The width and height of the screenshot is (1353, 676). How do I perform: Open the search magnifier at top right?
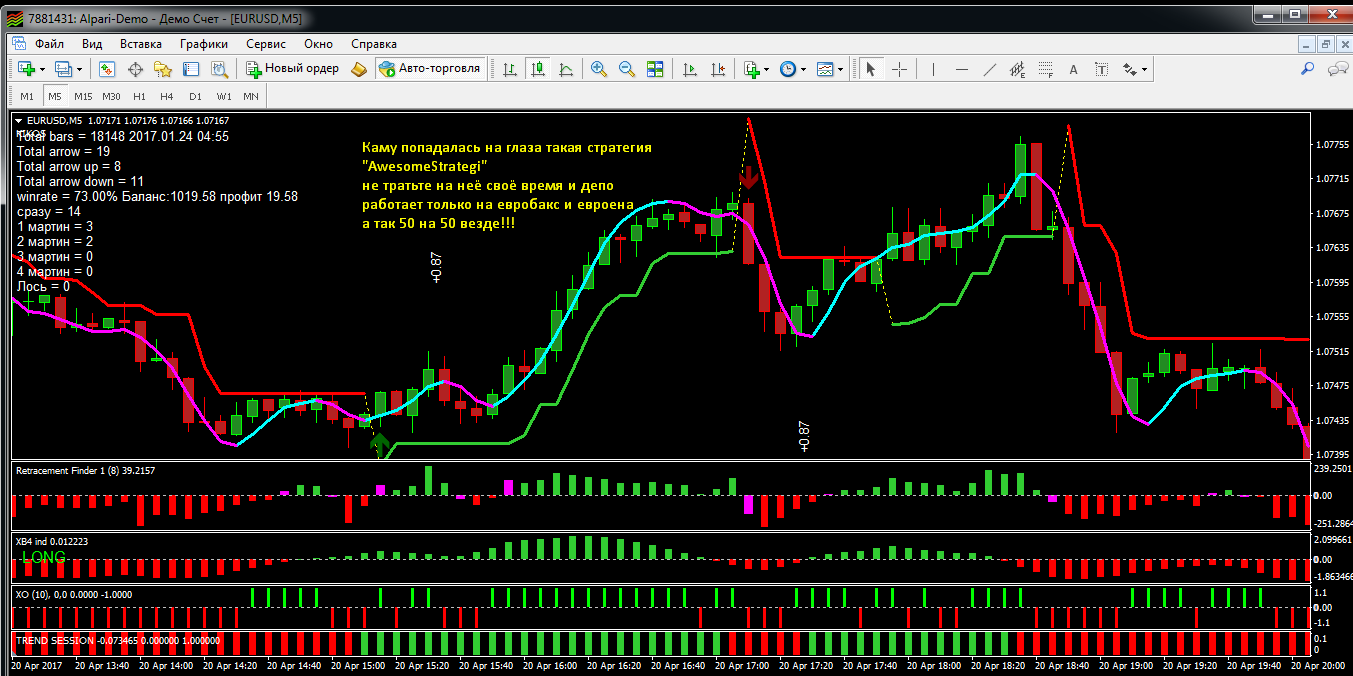1307,69
